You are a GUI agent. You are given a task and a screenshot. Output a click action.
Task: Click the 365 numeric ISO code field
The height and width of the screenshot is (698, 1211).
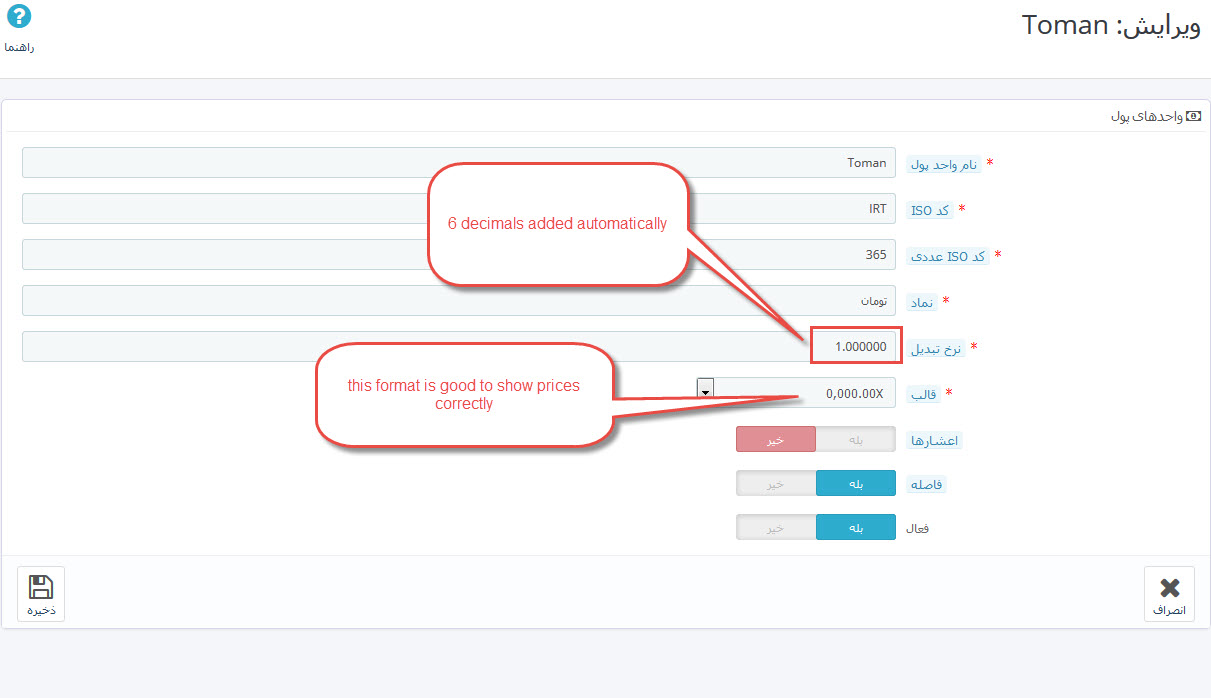point(459,255)
